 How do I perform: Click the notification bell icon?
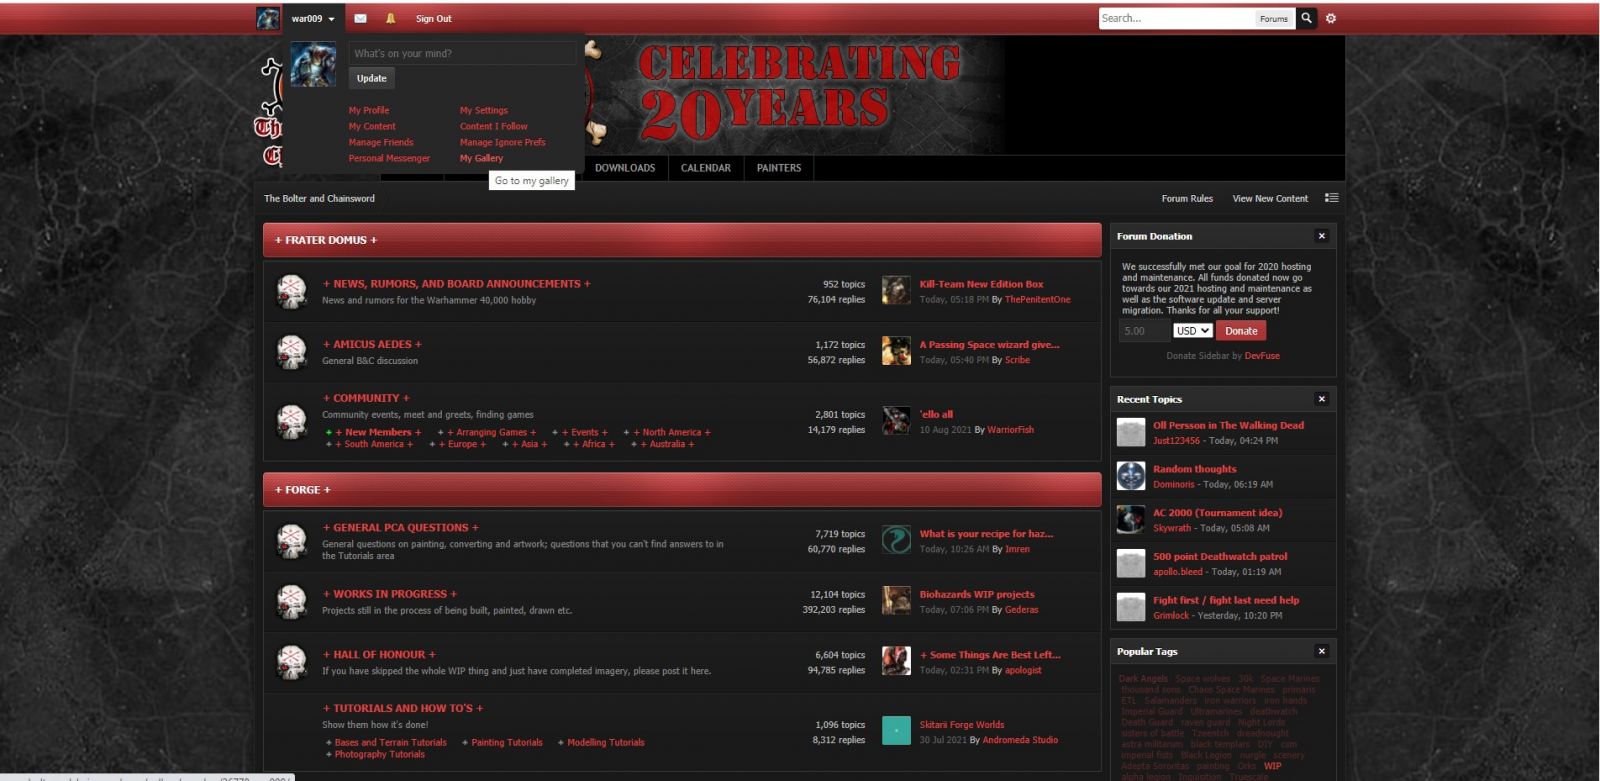pos(390,18)
